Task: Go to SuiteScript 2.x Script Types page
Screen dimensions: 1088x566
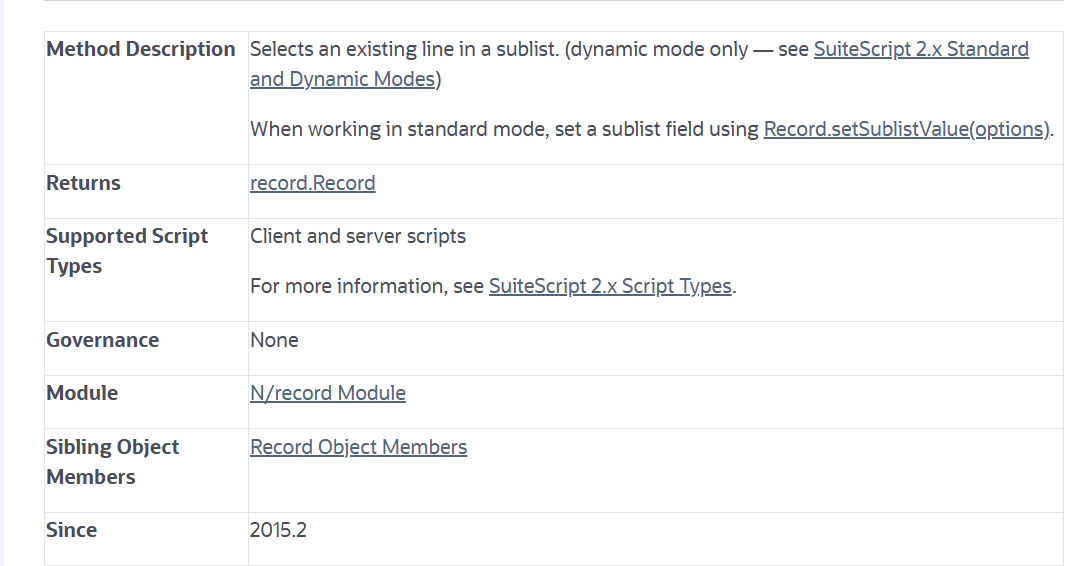Action: (x=610, y=286)
